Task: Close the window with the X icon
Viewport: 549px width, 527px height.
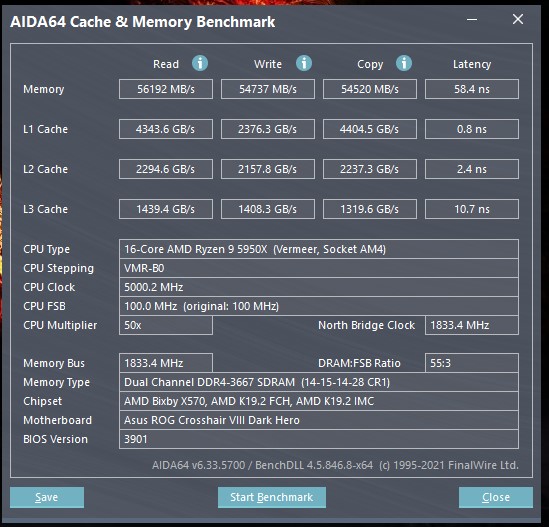Action: (x=518, y=19)
